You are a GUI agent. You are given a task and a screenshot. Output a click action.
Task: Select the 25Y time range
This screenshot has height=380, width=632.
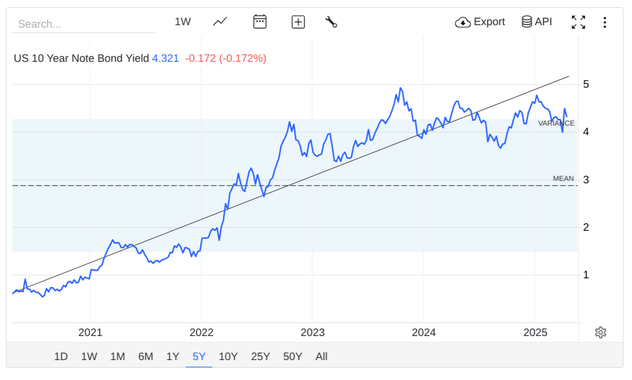(260, 357)
